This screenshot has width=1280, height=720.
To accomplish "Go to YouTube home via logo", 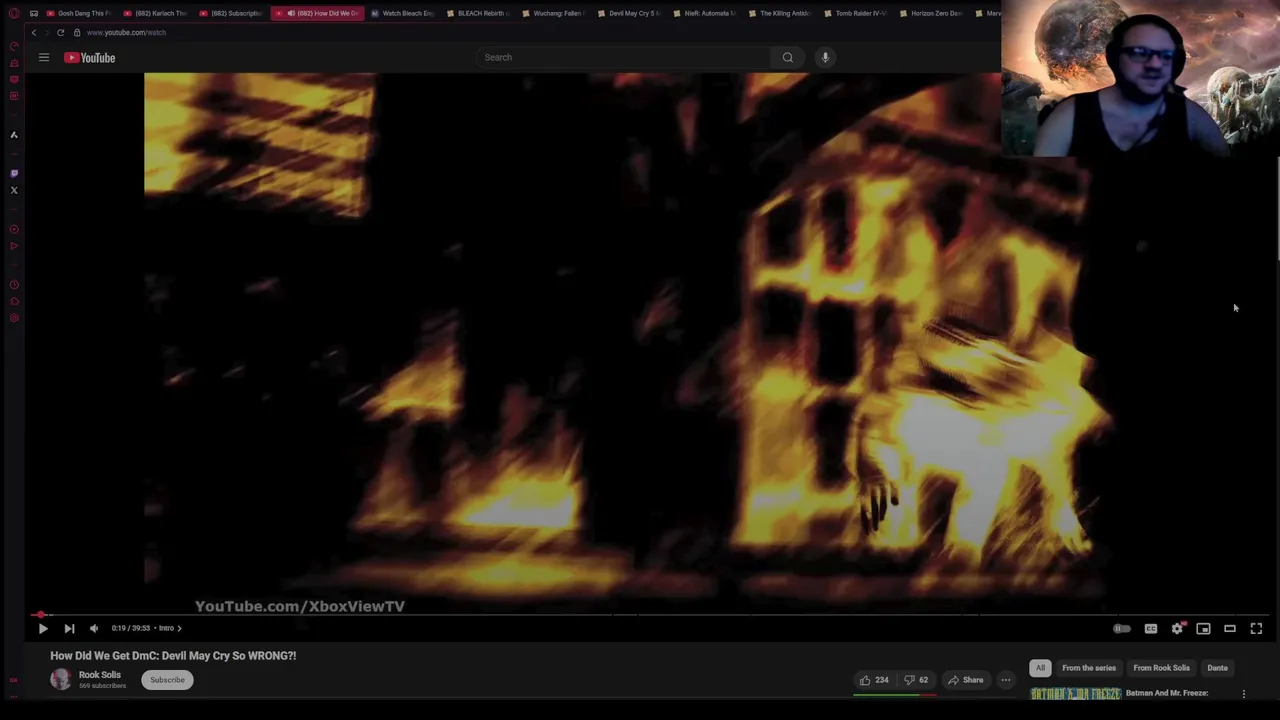I will coord(90,58).
